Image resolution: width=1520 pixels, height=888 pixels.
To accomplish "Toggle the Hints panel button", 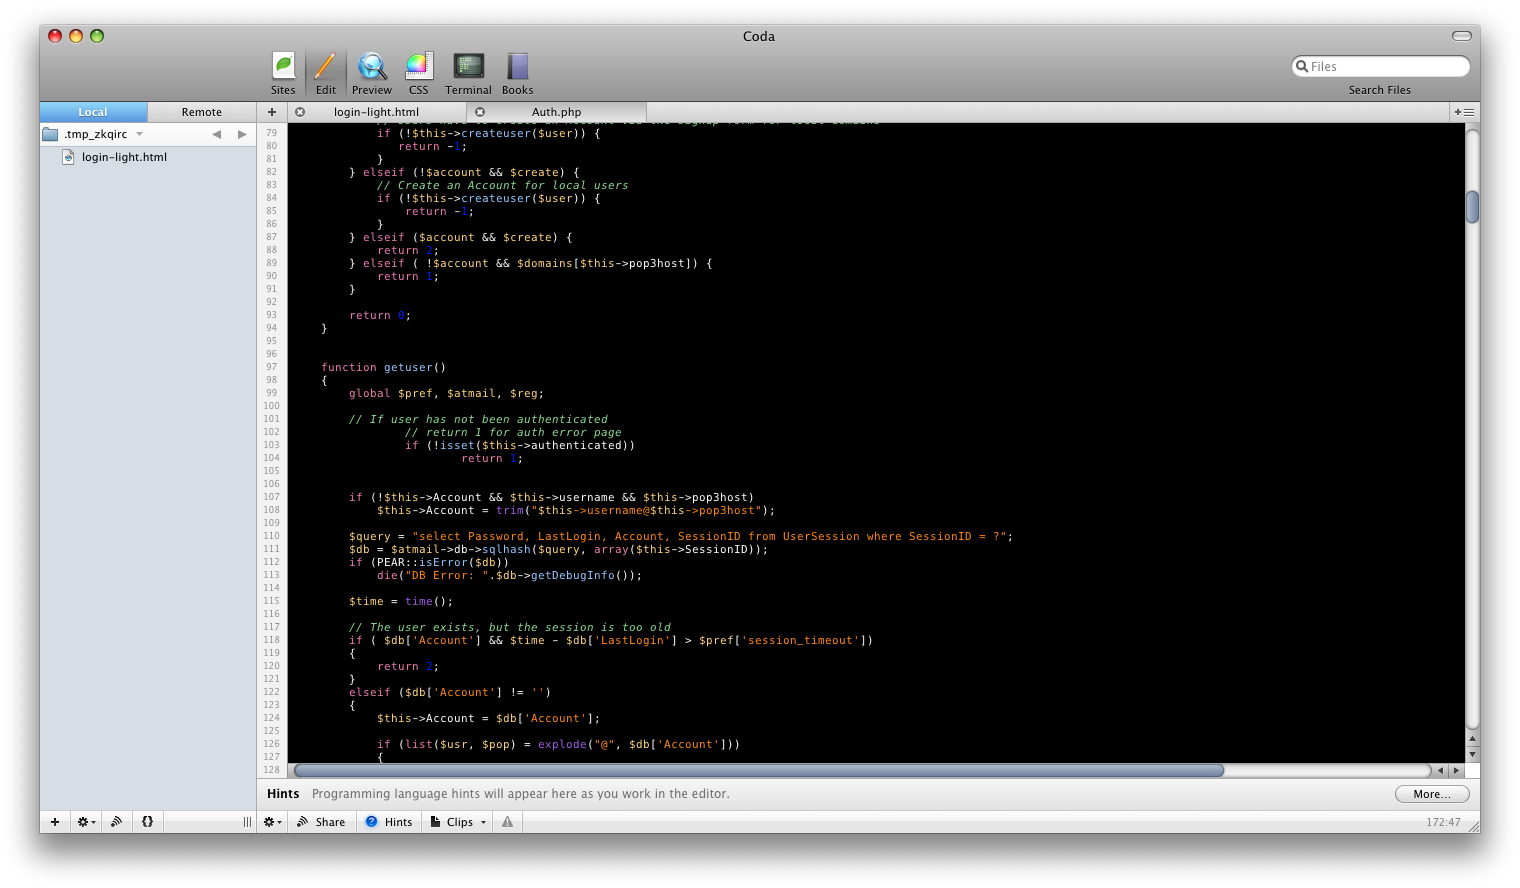I will point(389,822).
